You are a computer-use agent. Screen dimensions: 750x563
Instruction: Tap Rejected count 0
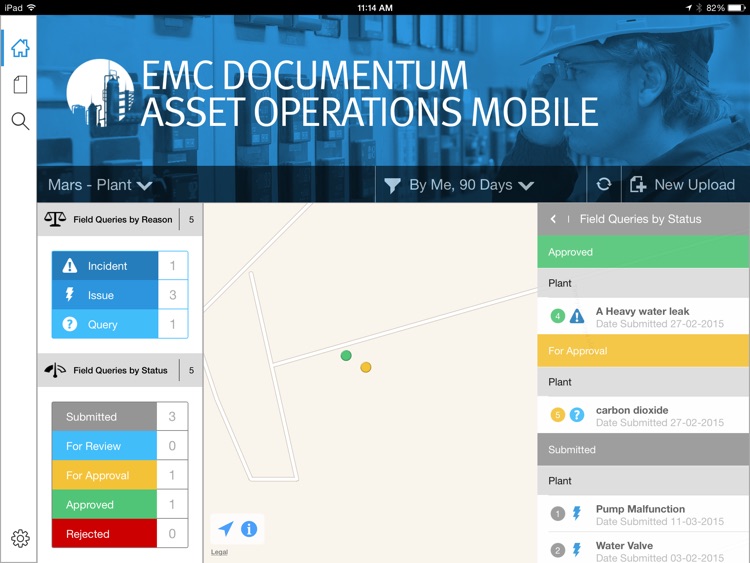[x=172, y=533]
